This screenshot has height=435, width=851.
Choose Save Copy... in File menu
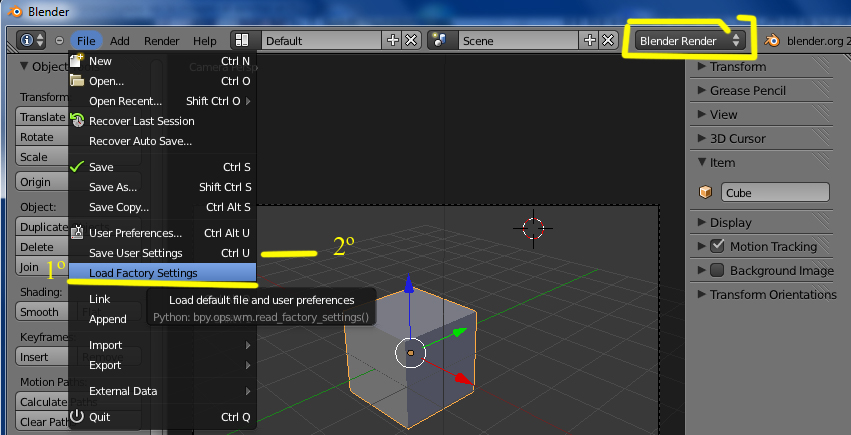pos(162,207)
